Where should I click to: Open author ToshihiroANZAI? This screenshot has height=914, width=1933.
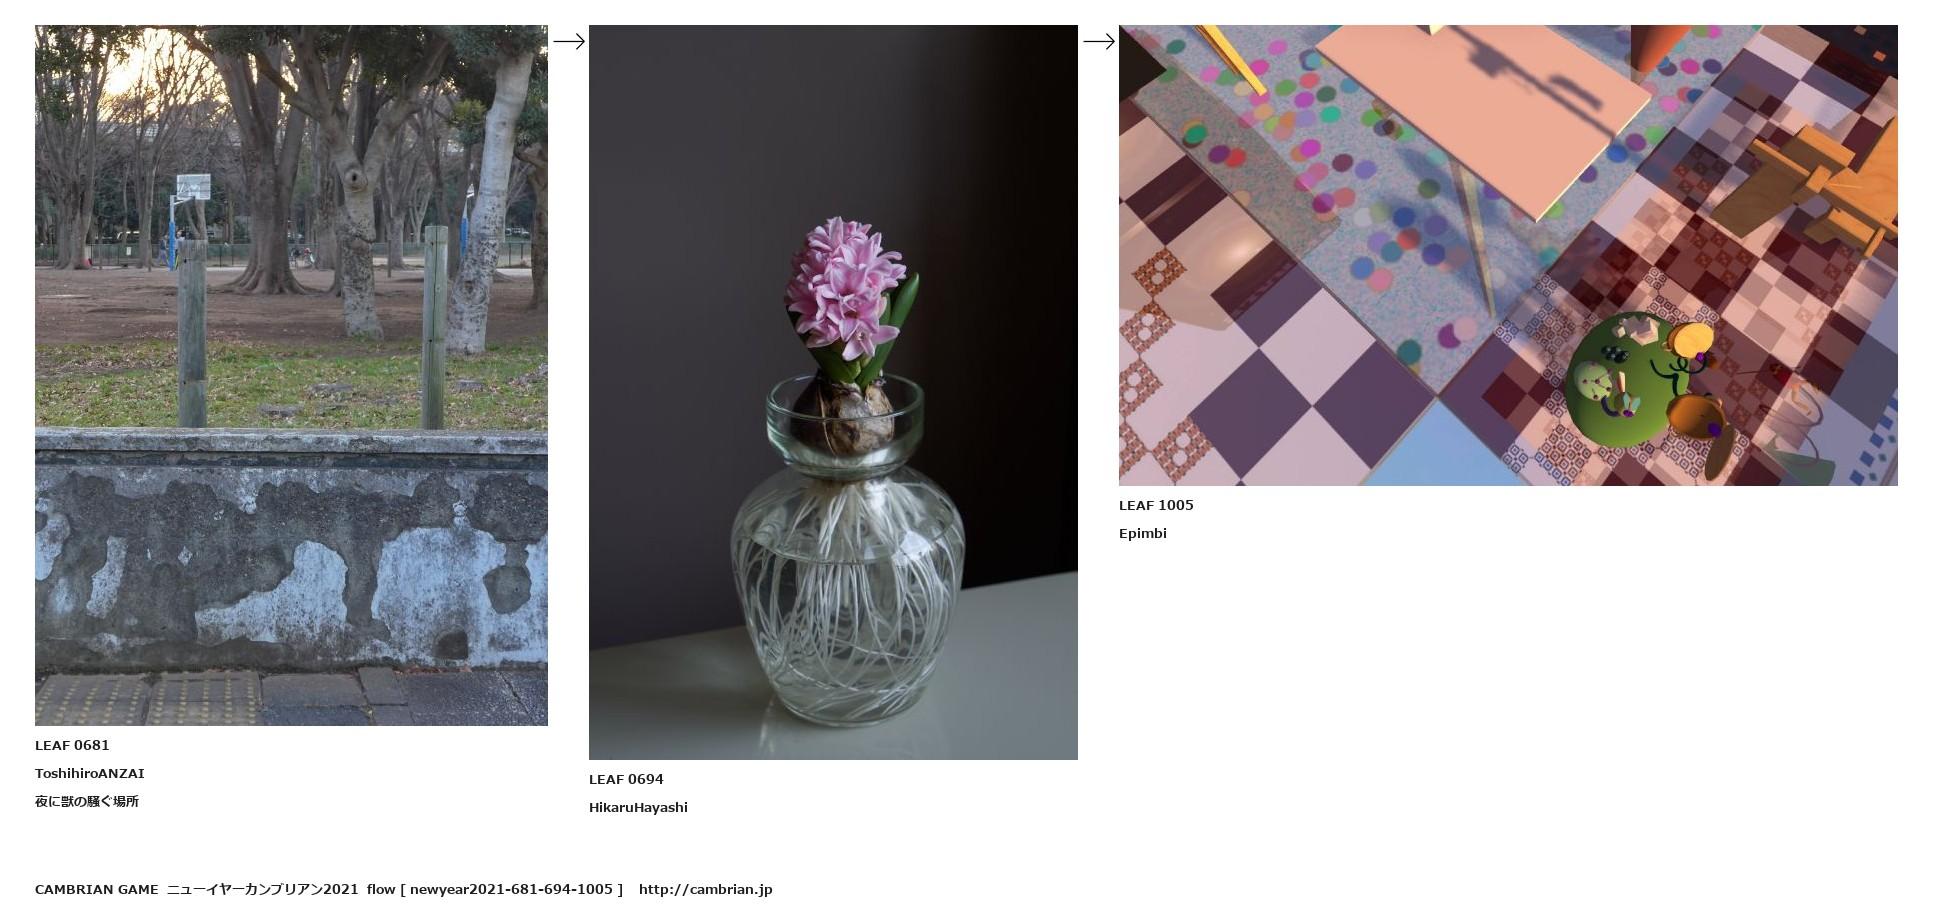(90, 773)
